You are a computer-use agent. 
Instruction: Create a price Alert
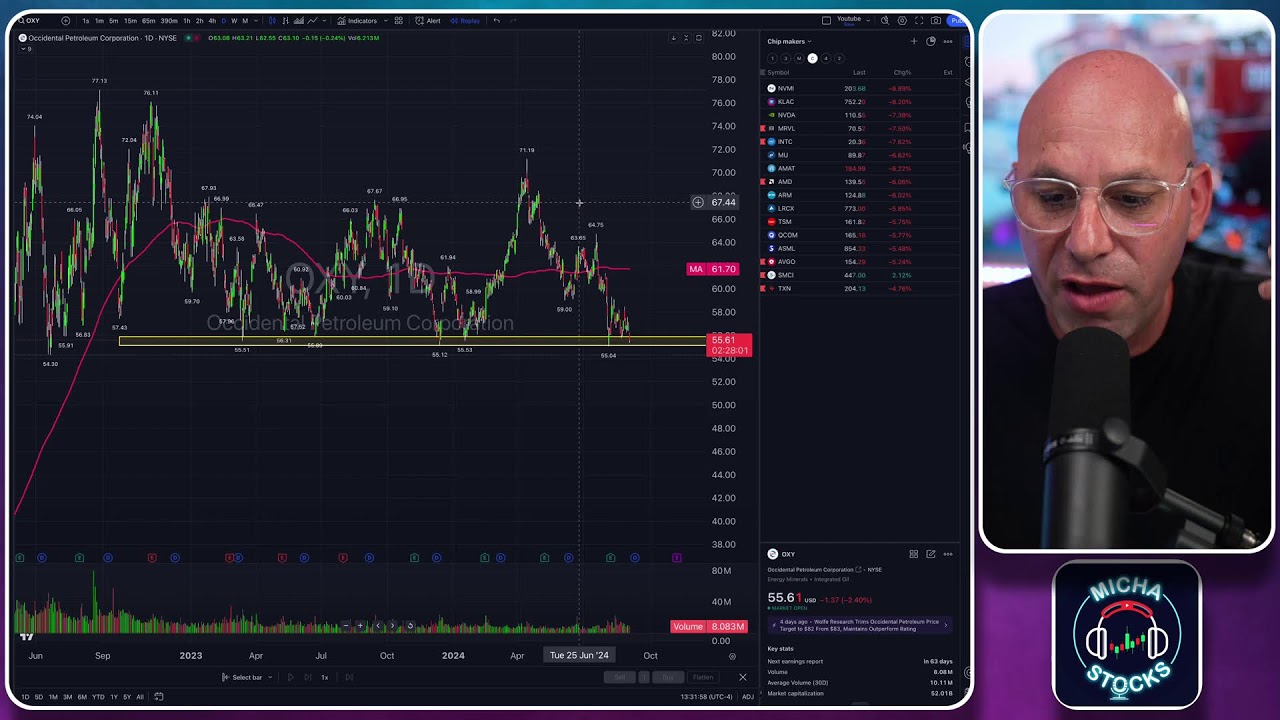click(429, 20)
